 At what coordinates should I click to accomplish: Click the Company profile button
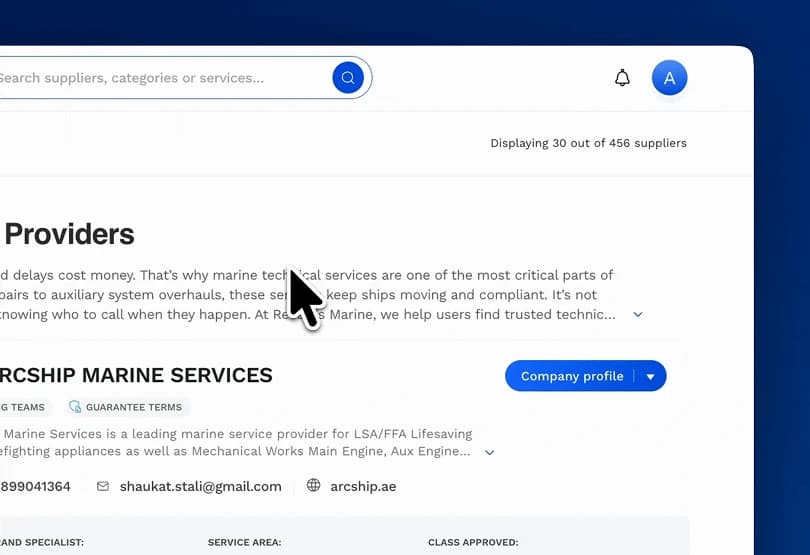pyautogui.click(x=572, y=376)
